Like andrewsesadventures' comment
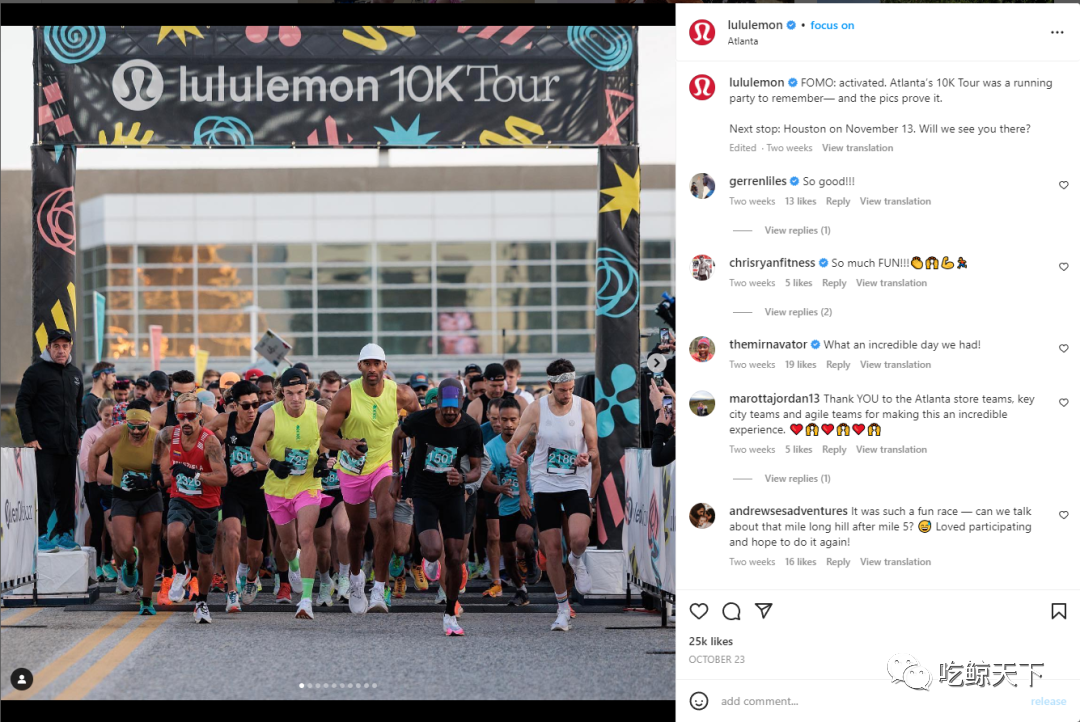This screenshot has width=1080, height=722. point(1063,515)
